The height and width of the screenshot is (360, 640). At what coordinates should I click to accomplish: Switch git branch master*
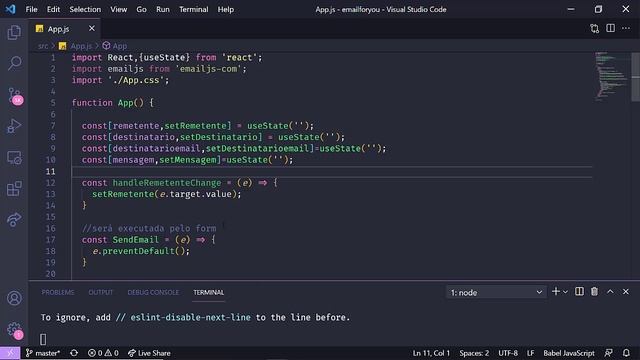pyautogui.click(x=43, y=353)
